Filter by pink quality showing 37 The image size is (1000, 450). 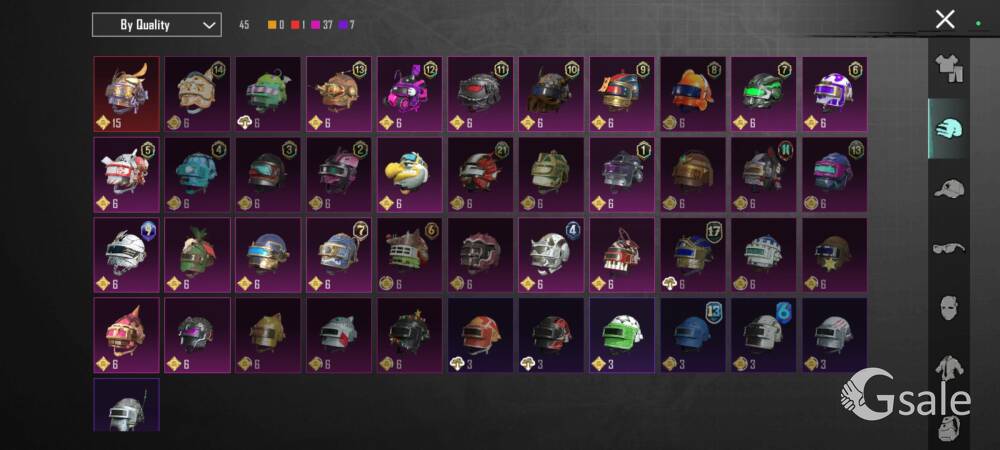coord(322,25)
